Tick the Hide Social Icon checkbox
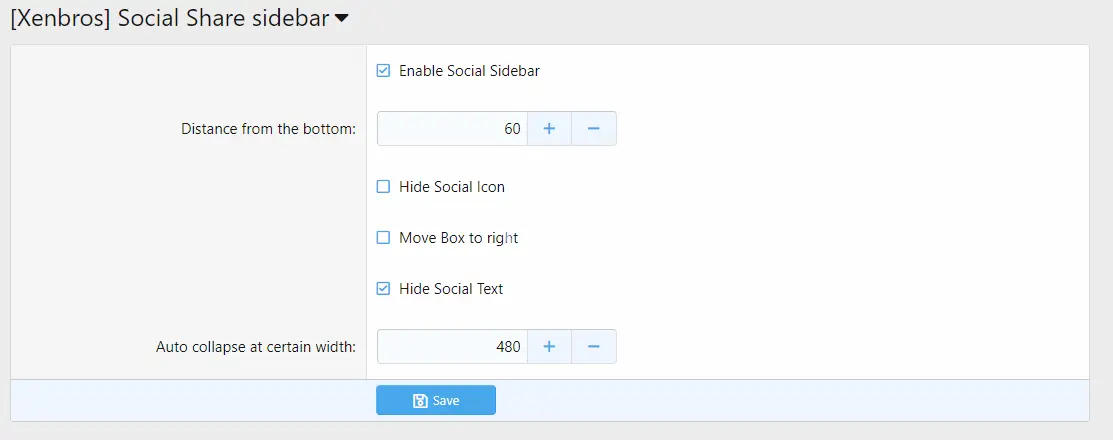The width and height of the screenshot is (1113, 440). (x=383, y=187)
